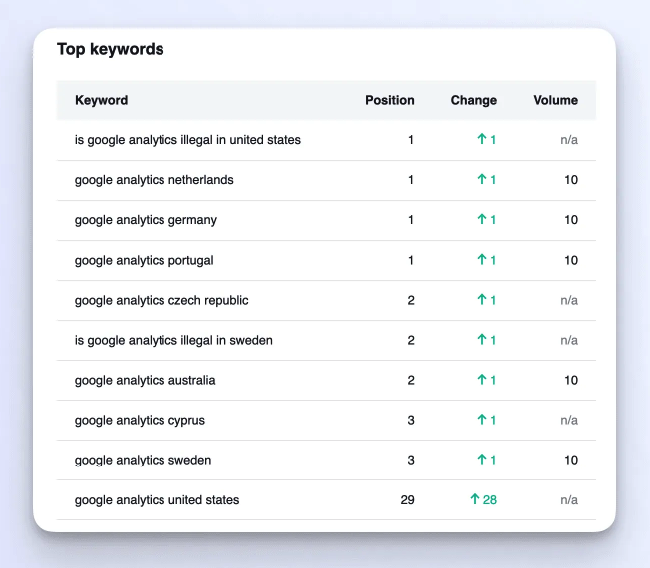Click the change arrow in google analytics germany row

point(481,220)
